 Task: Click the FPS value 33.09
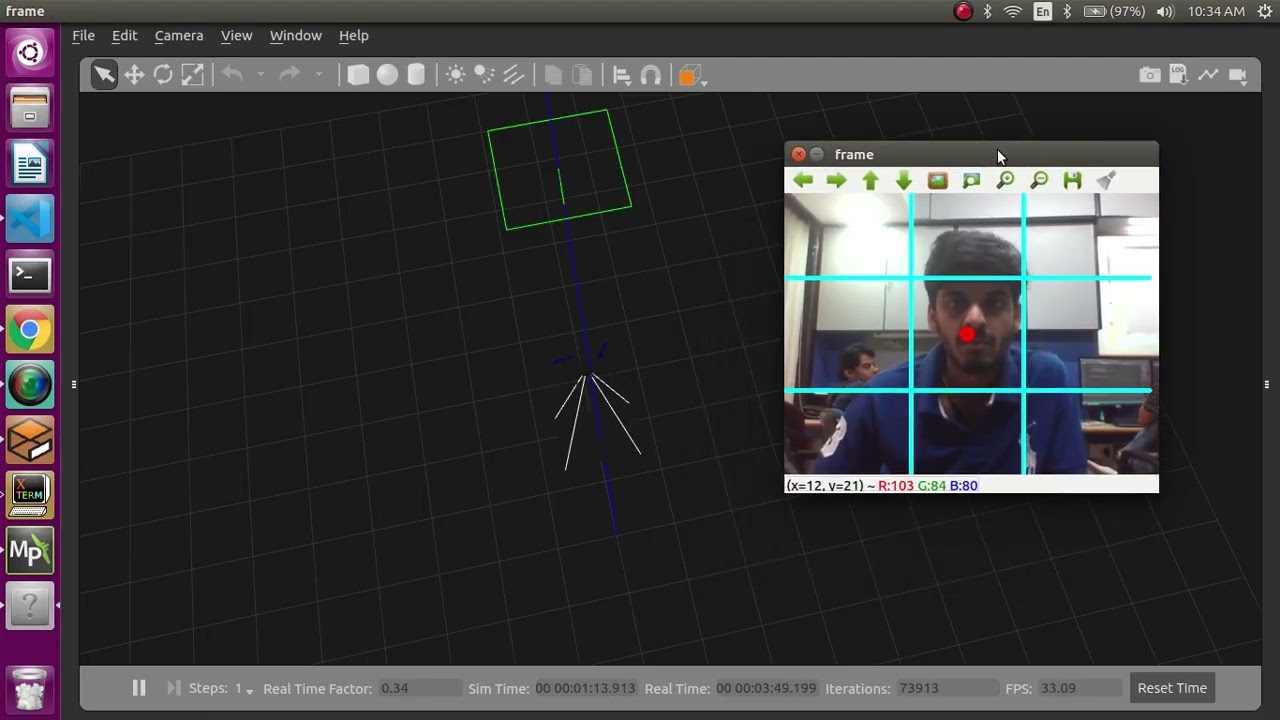[1078, 688]
